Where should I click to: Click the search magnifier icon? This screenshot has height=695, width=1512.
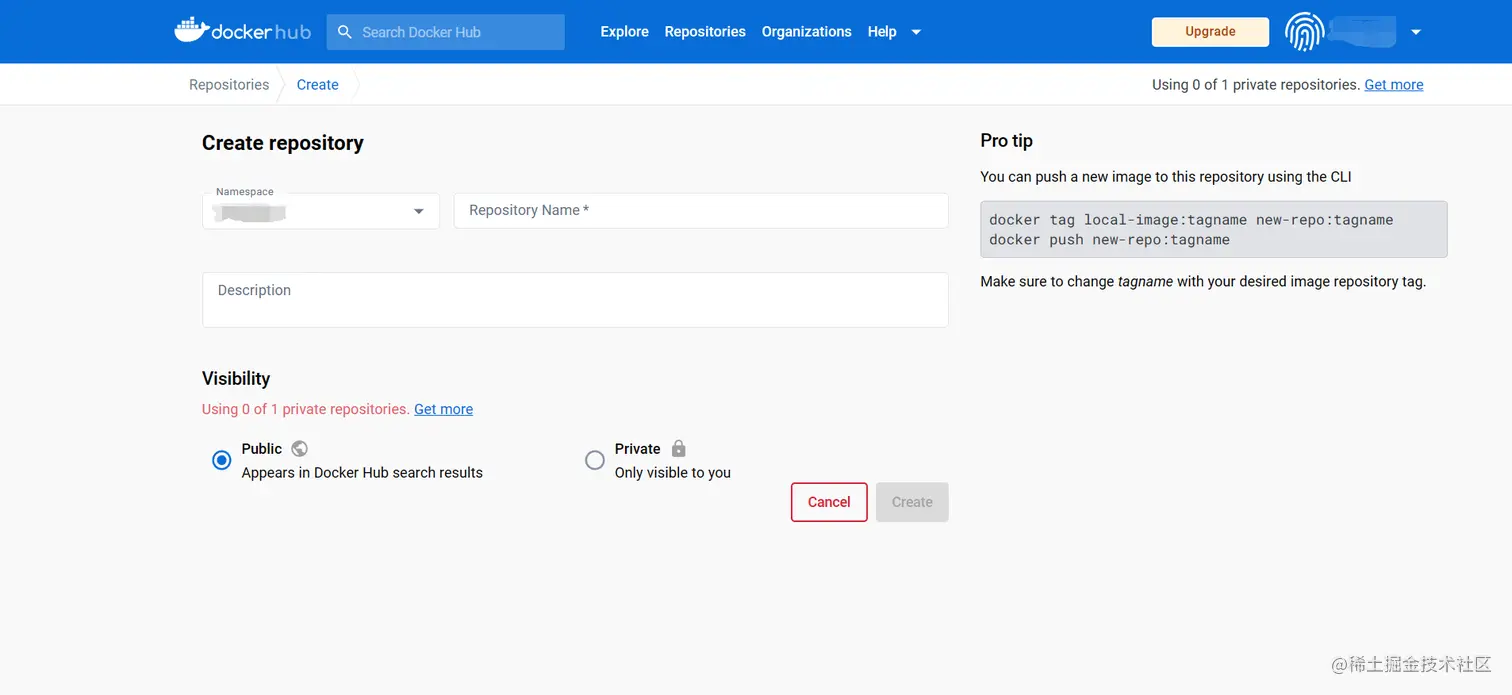(345, 32)
